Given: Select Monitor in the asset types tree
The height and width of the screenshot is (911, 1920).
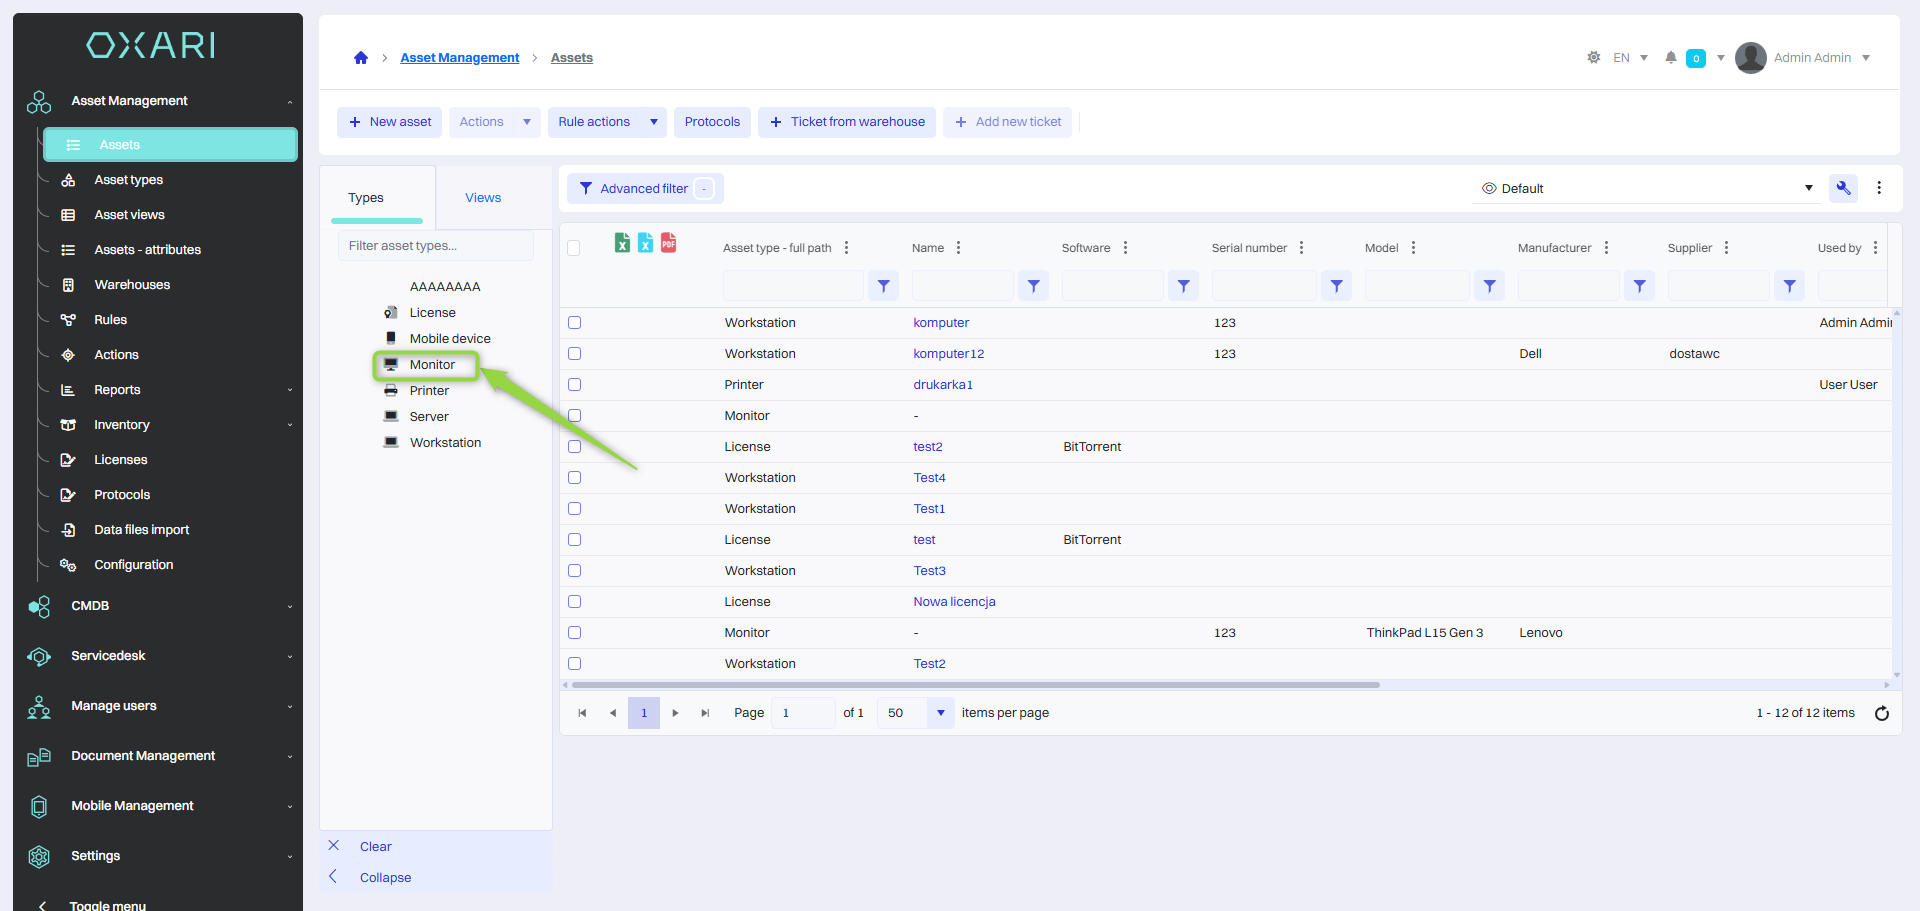Looking at the screenshot, I should 432,365.
